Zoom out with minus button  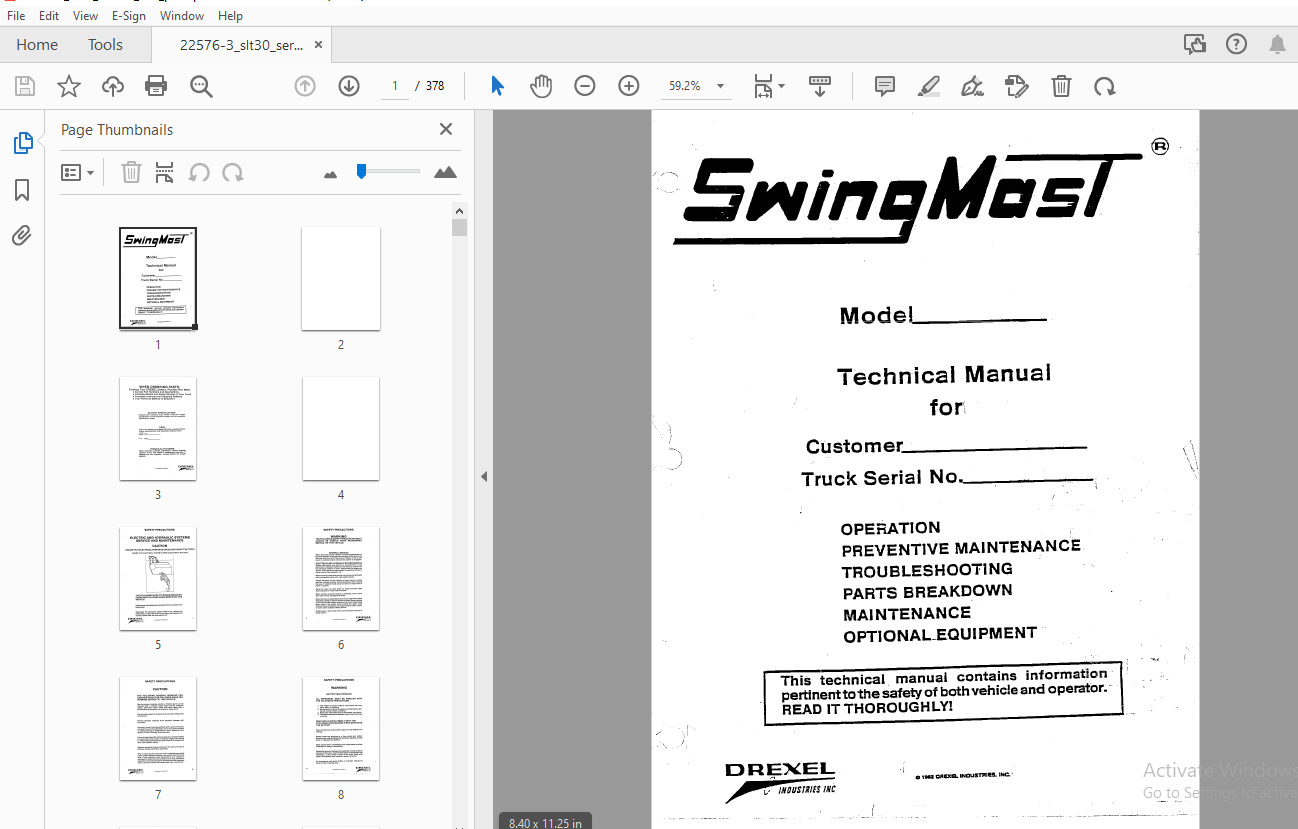coord(585,86)
